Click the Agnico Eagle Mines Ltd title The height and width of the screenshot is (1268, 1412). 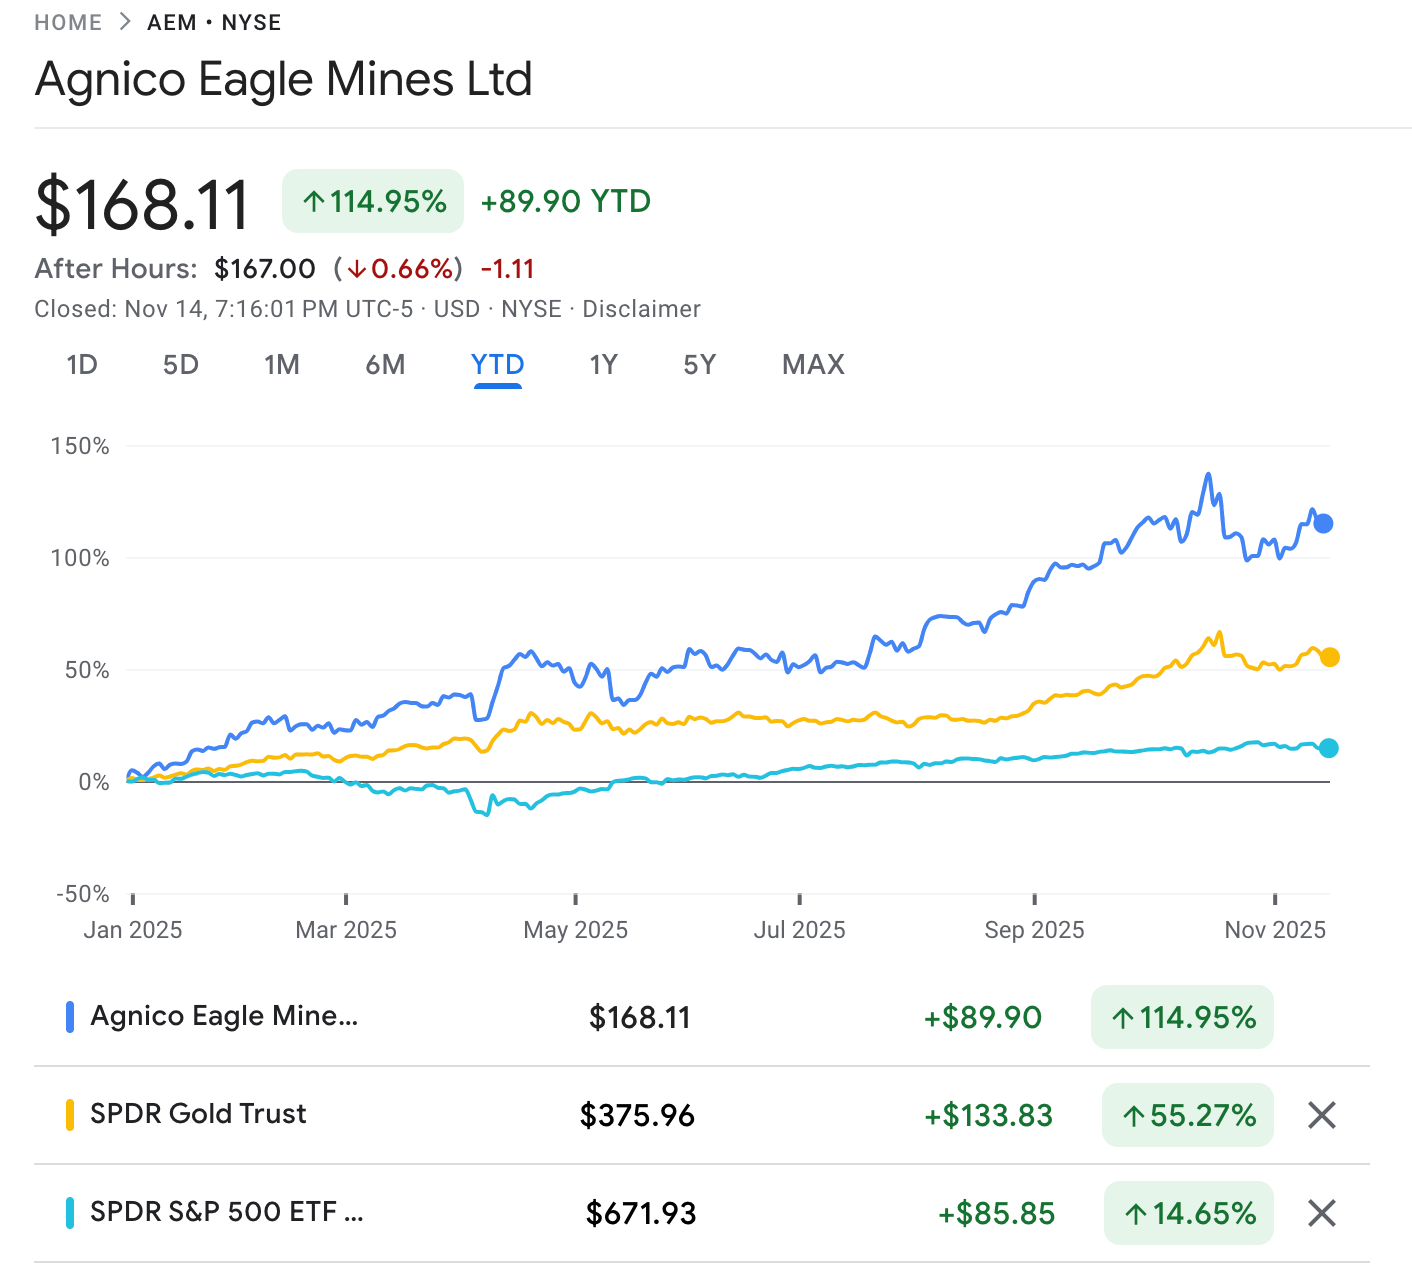(284, 80)
